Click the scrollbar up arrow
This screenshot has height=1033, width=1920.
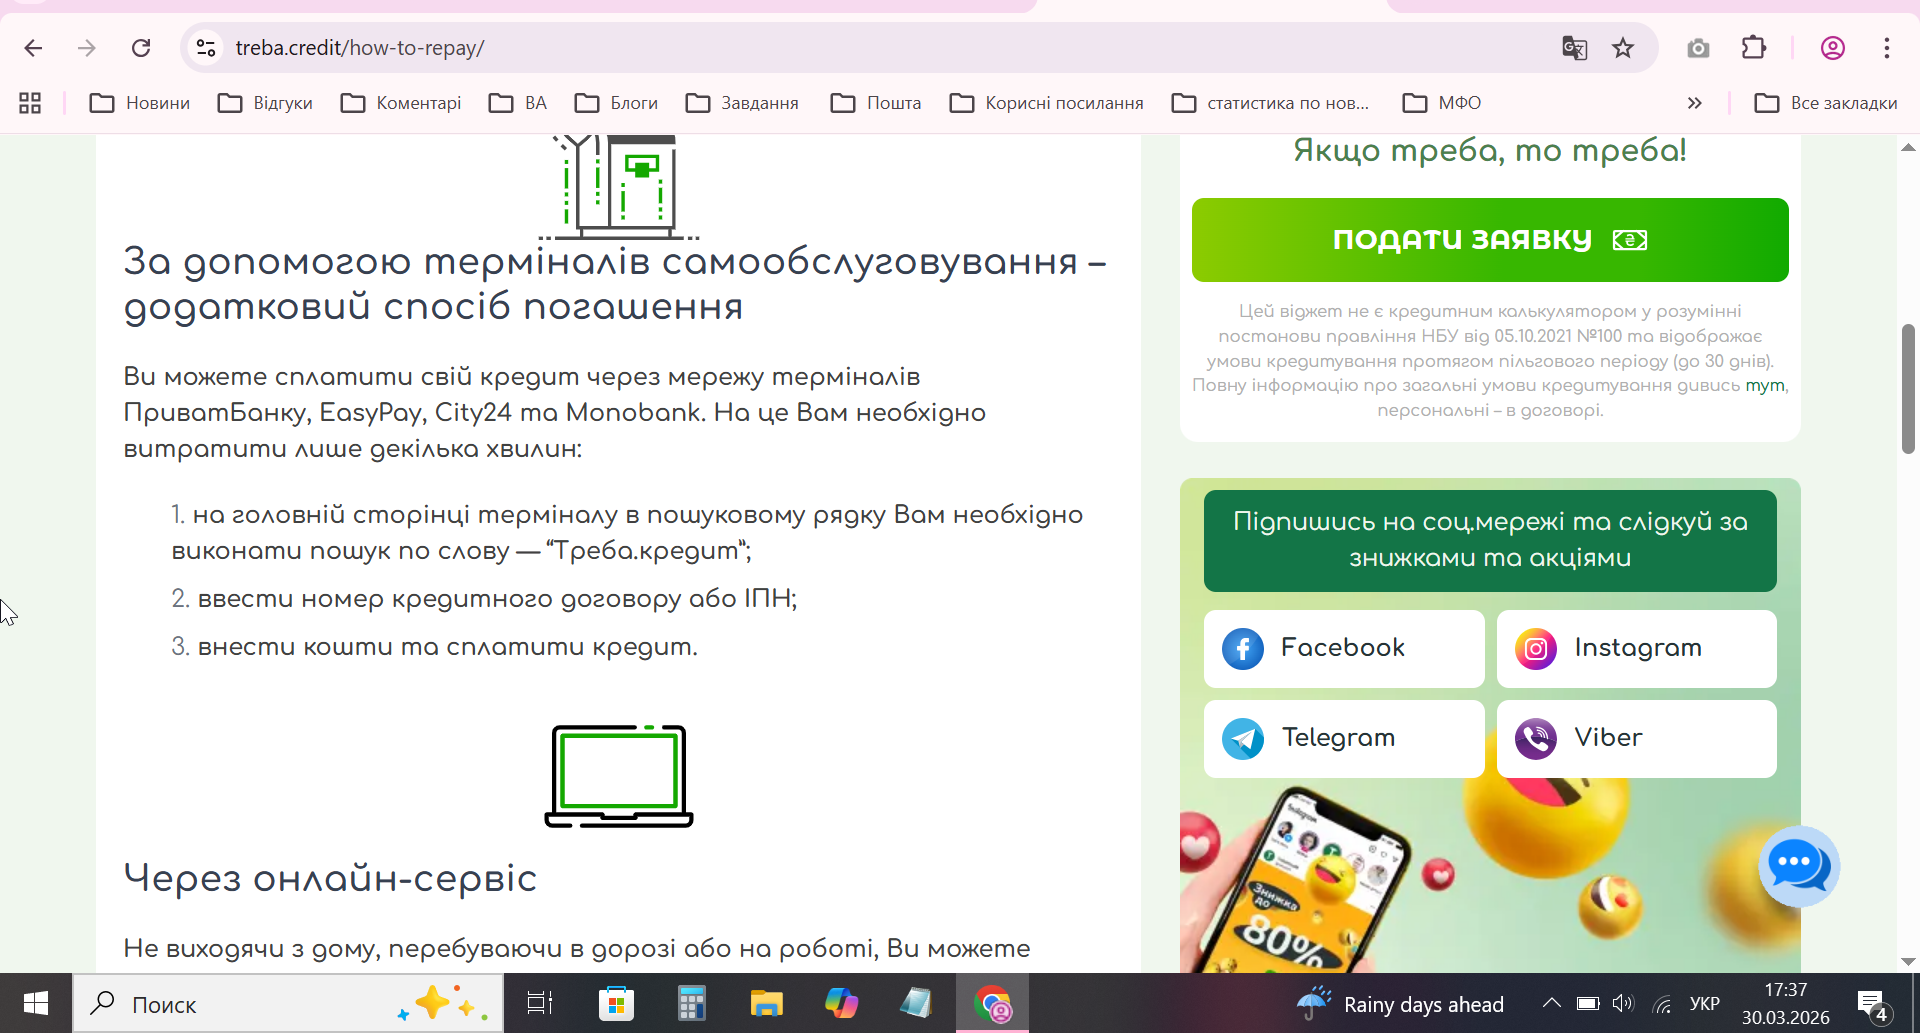point(1908,147)
